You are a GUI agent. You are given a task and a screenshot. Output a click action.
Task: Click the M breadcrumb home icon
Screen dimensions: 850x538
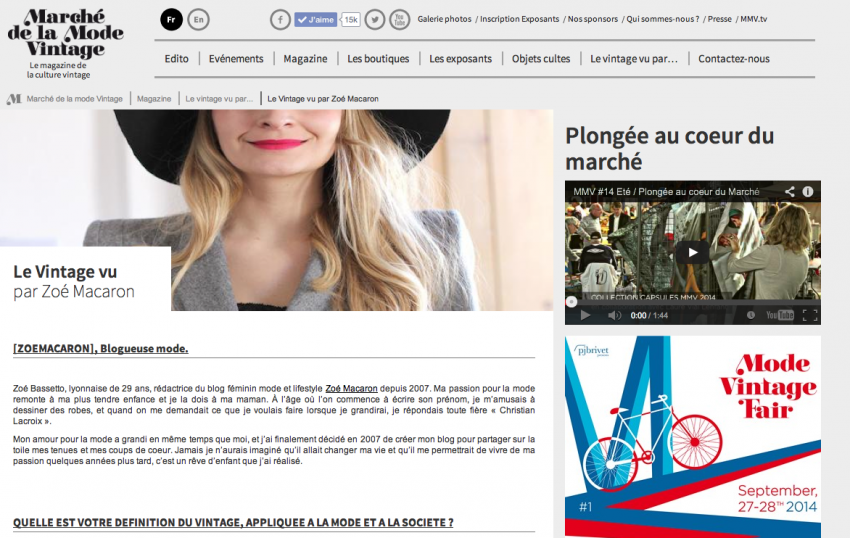tap(14, 99)
